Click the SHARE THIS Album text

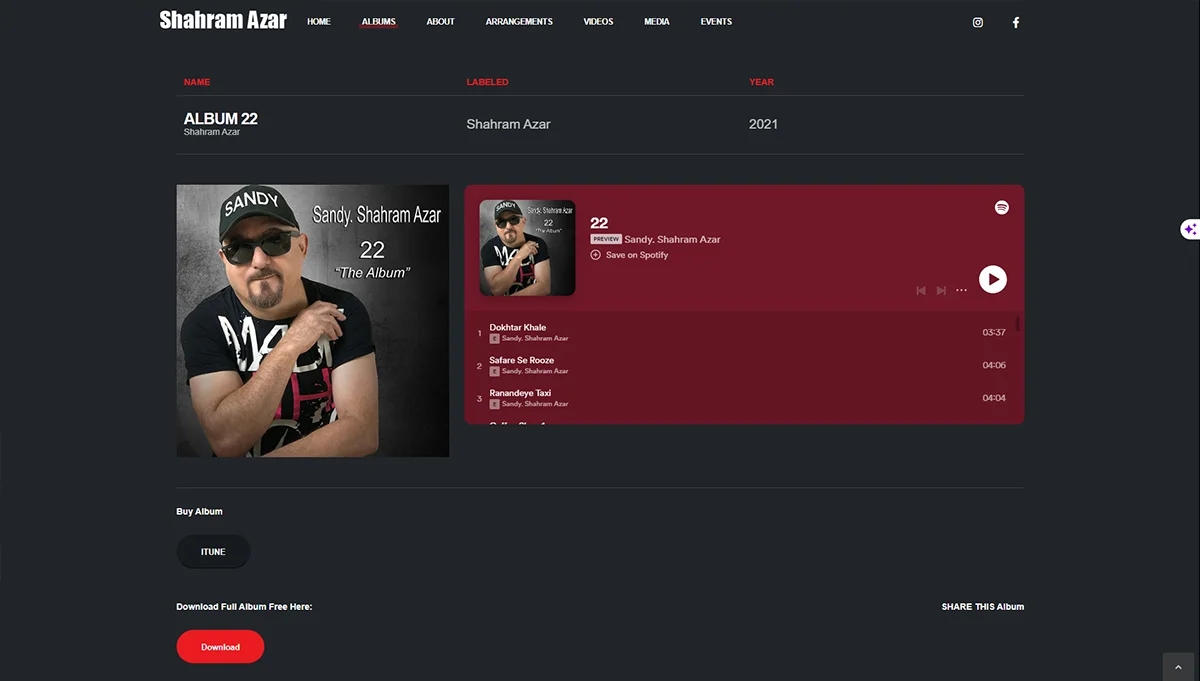[x=983, y=607]
